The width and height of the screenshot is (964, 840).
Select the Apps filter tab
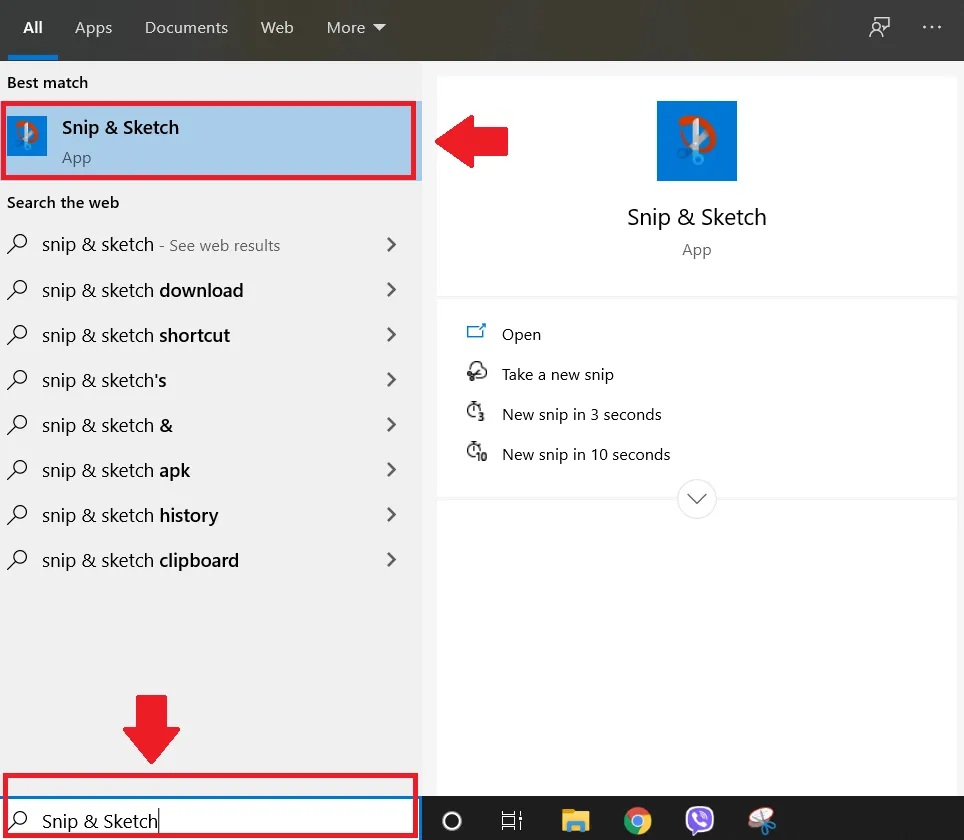(x=93, y=27)
